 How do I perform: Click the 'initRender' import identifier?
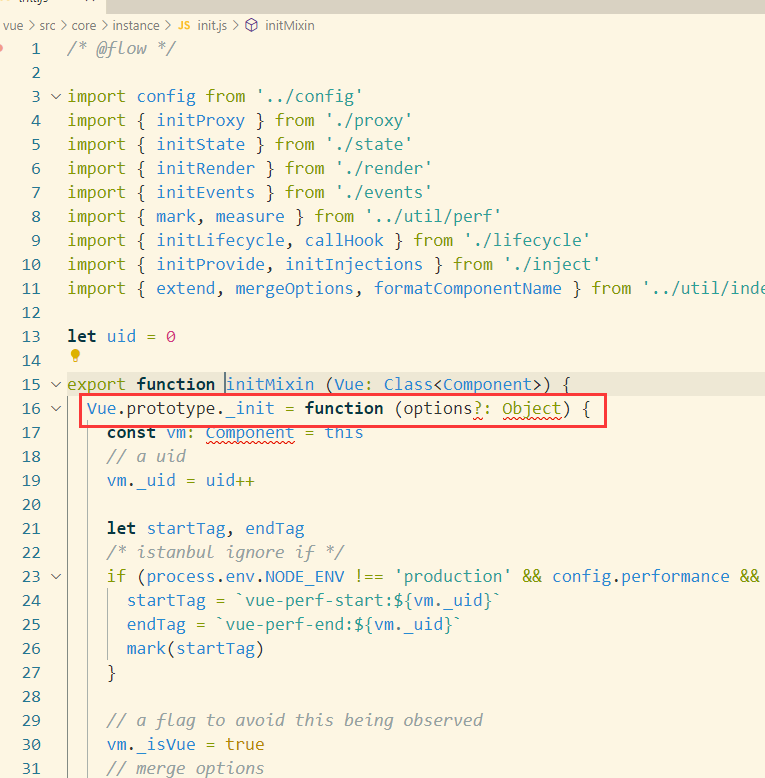[x=205, y=168]
